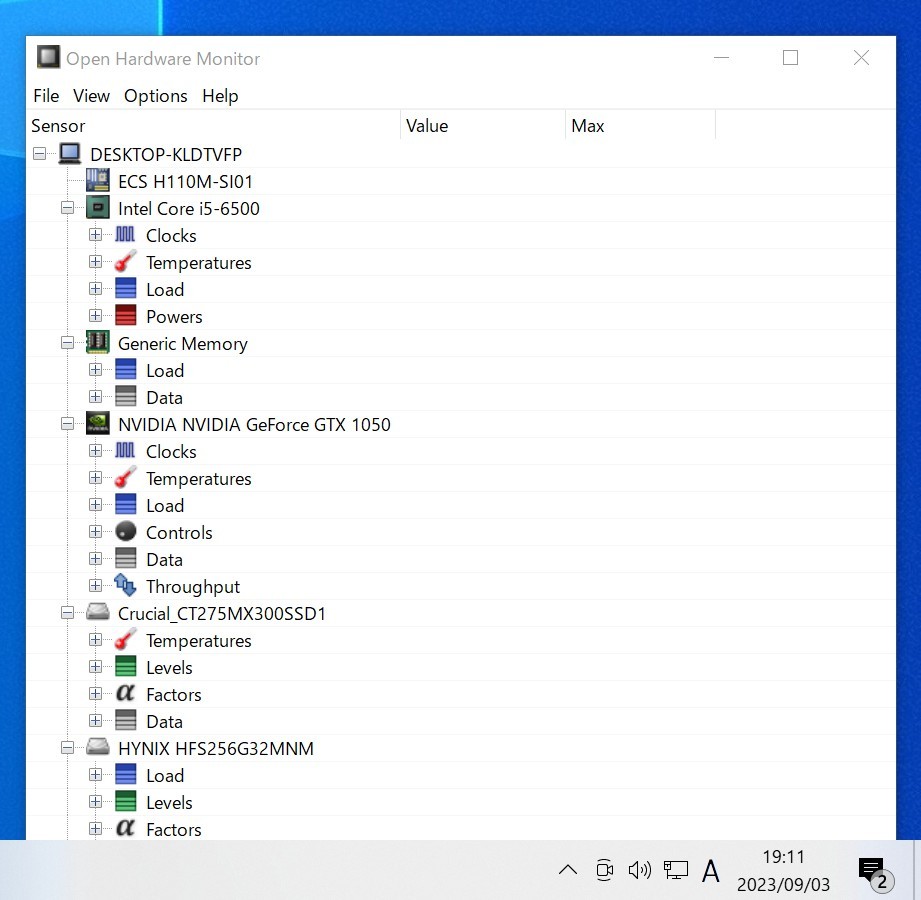Screen dimensions: 921x900
Task: Collapse the Generic Memory node
Action: click(x=68, y=343)
